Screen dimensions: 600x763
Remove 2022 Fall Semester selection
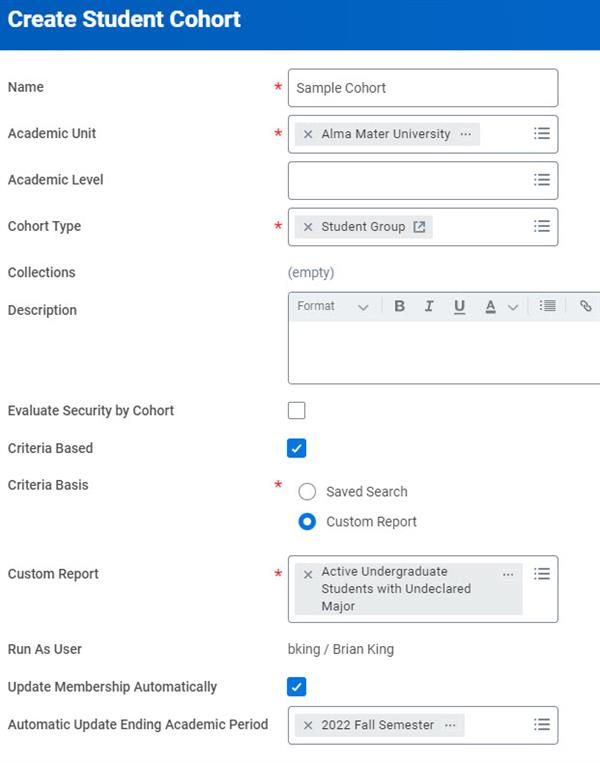[308, 725]
